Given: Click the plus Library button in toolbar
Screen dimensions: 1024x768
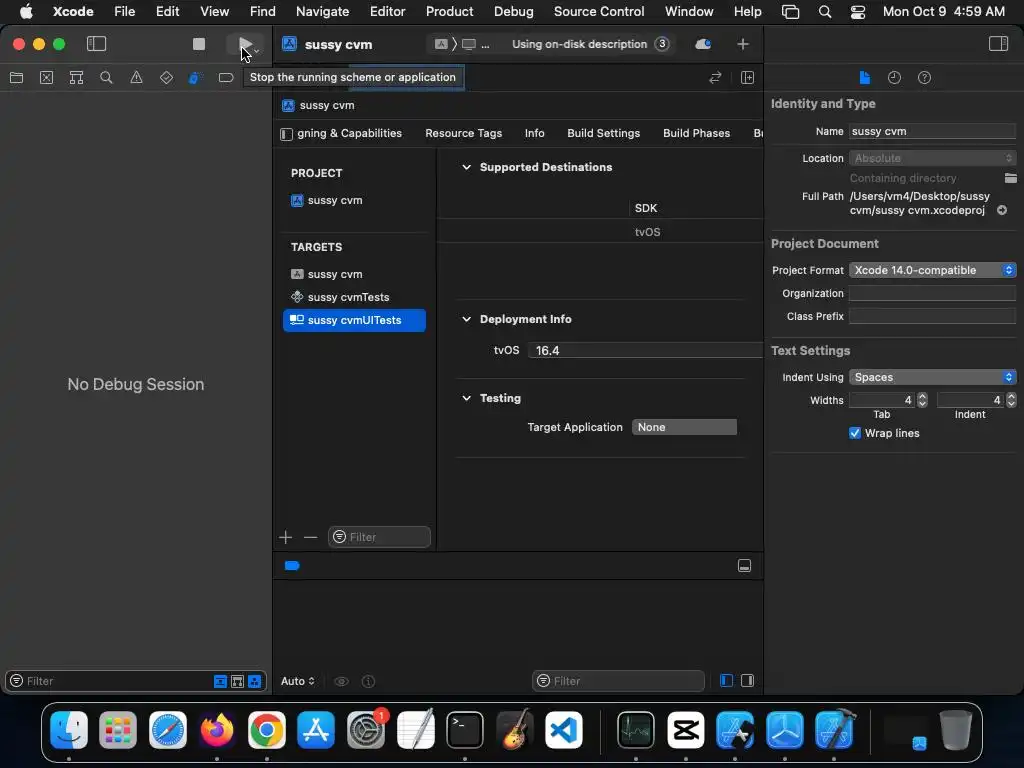Looking at the screenshot, I should click(x=743, y=44).
